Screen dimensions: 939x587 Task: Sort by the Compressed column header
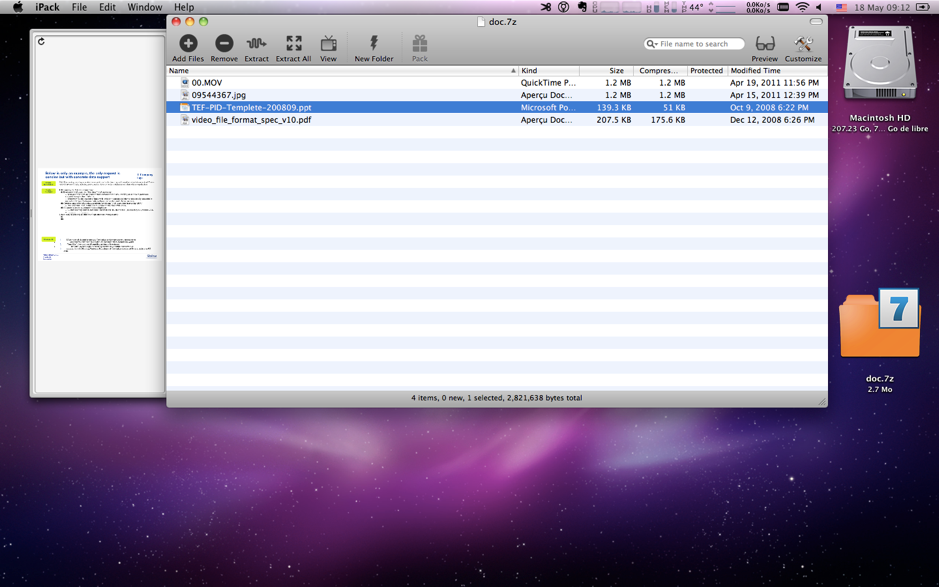(660, 71)
